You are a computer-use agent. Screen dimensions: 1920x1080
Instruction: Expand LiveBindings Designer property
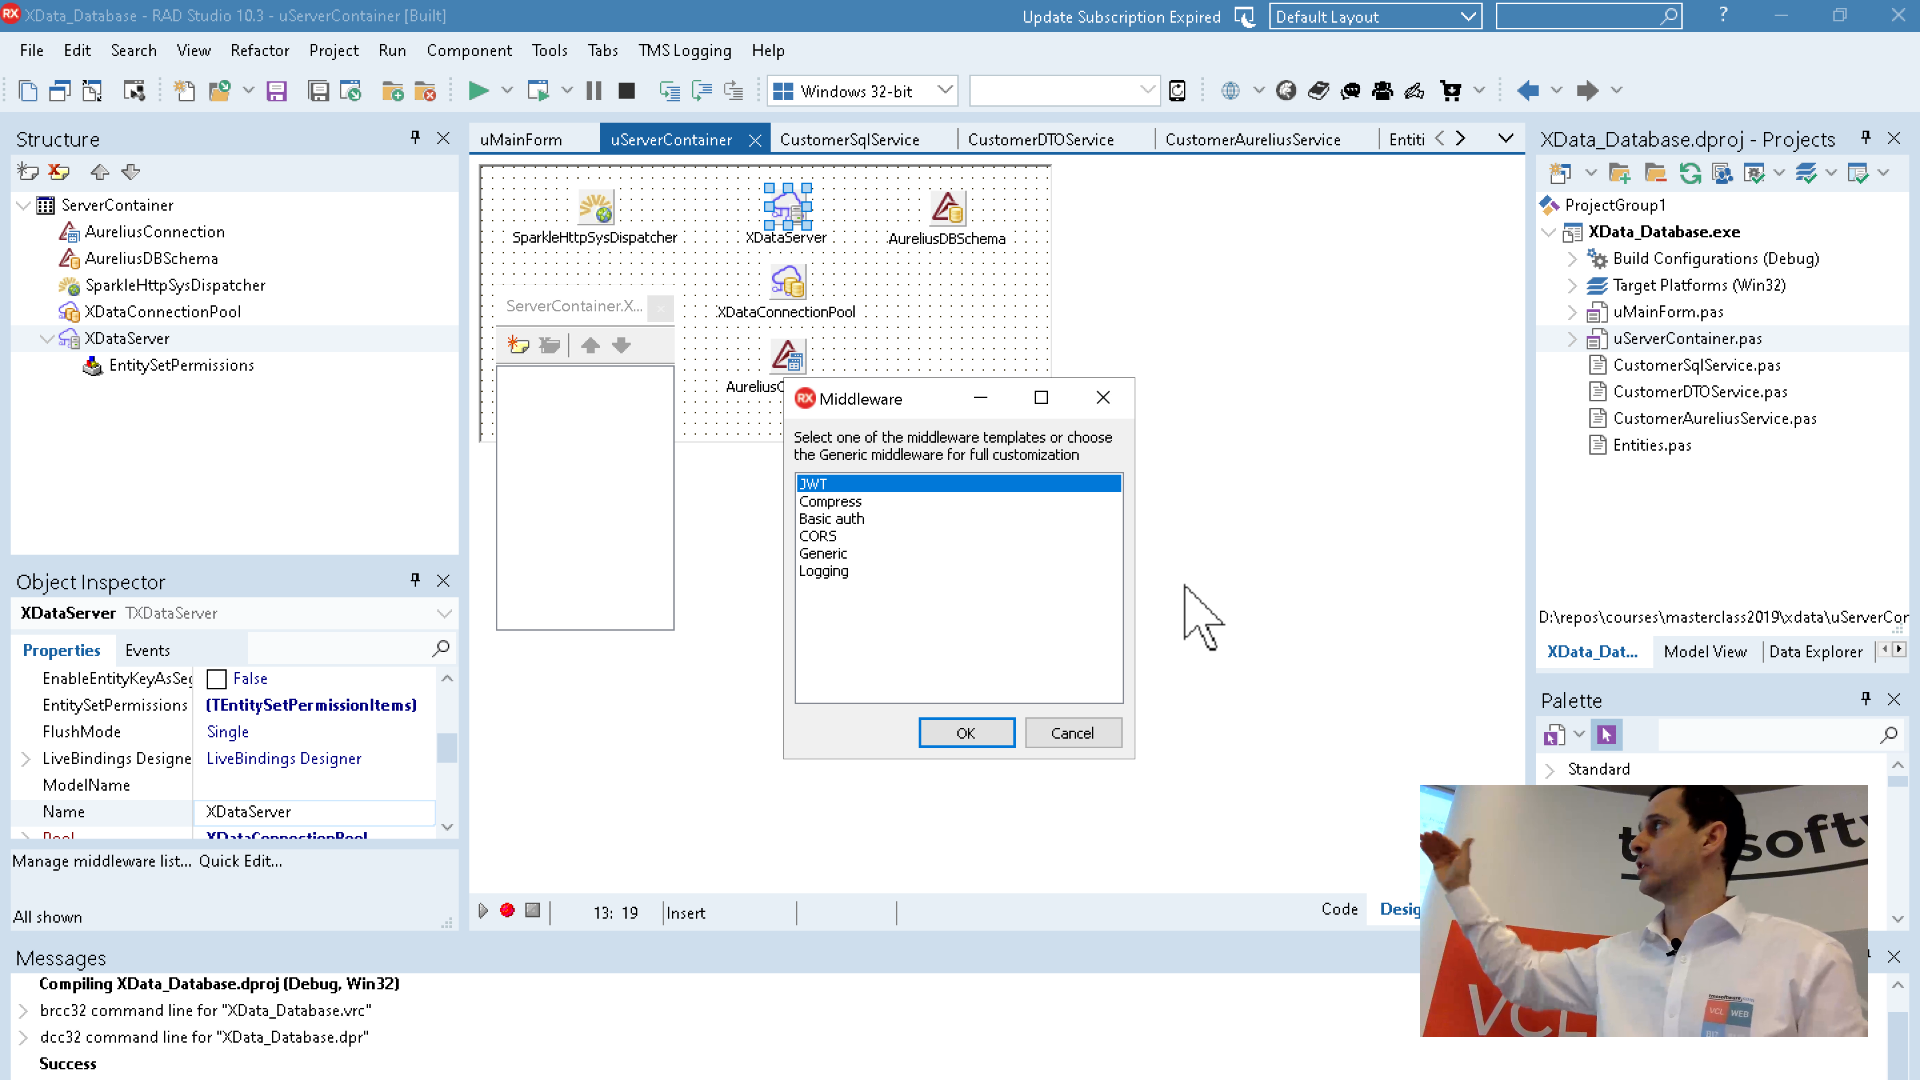26,759
